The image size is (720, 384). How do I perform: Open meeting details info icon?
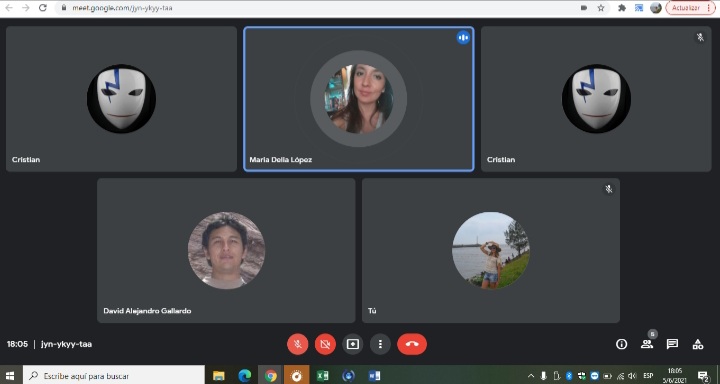pyautogui.click(x=621, y=344)
